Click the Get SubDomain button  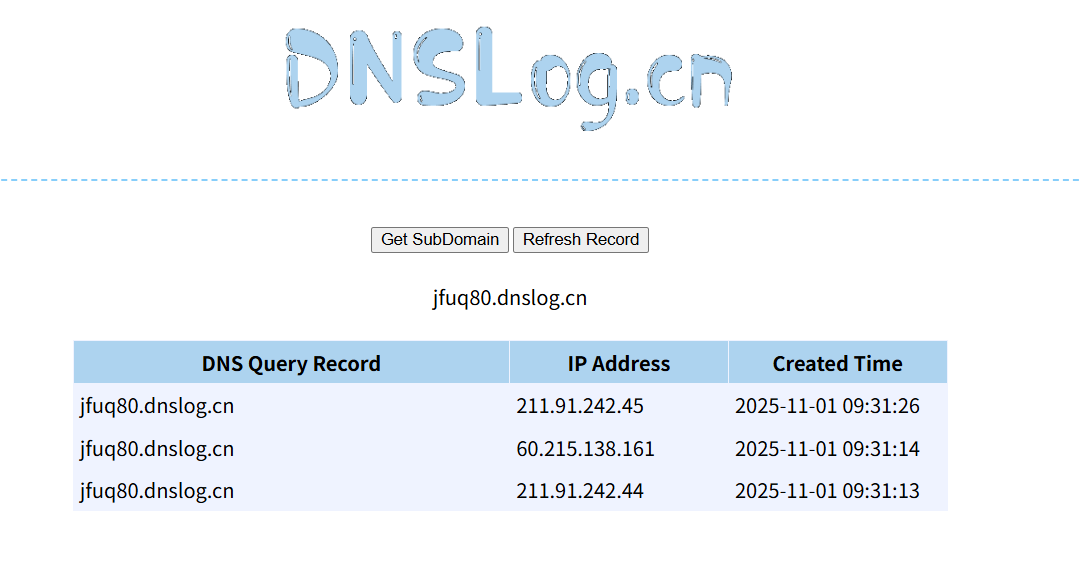[440, 239]
